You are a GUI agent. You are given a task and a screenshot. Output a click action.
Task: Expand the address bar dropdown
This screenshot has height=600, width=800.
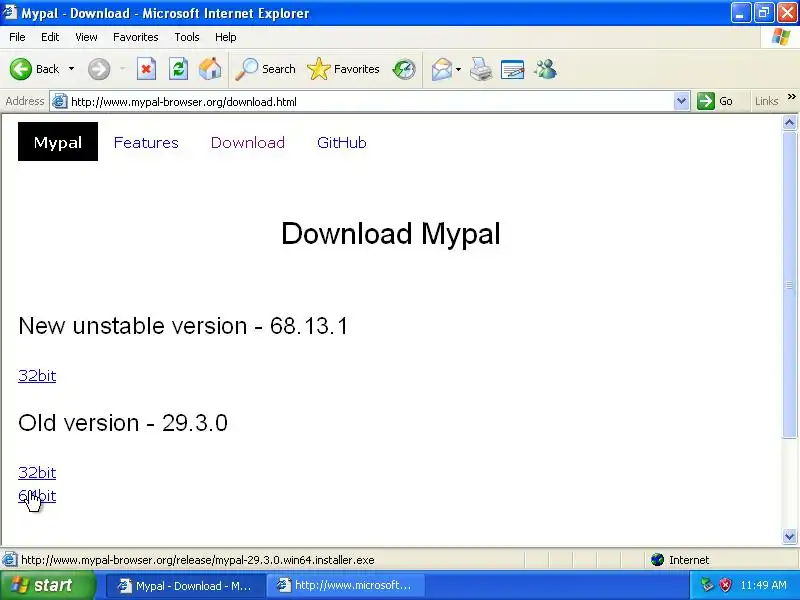coord(681,102)
